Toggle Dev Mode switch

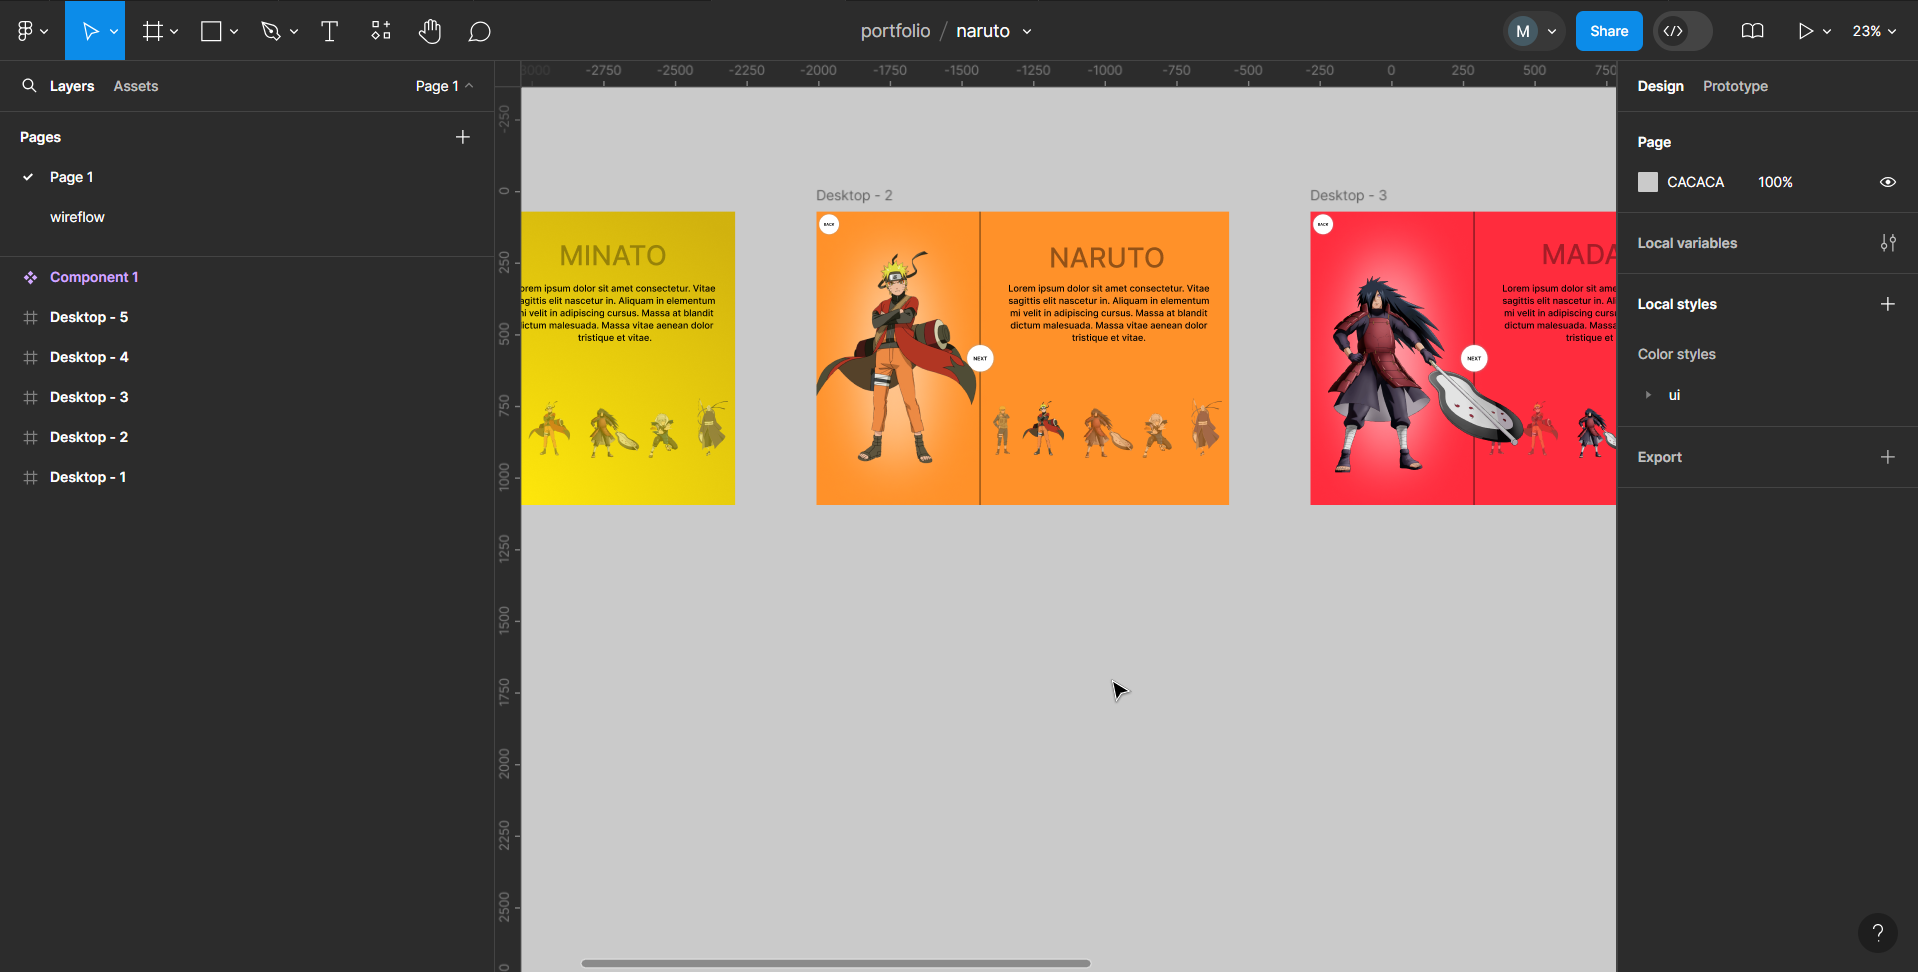point(1683,31)
